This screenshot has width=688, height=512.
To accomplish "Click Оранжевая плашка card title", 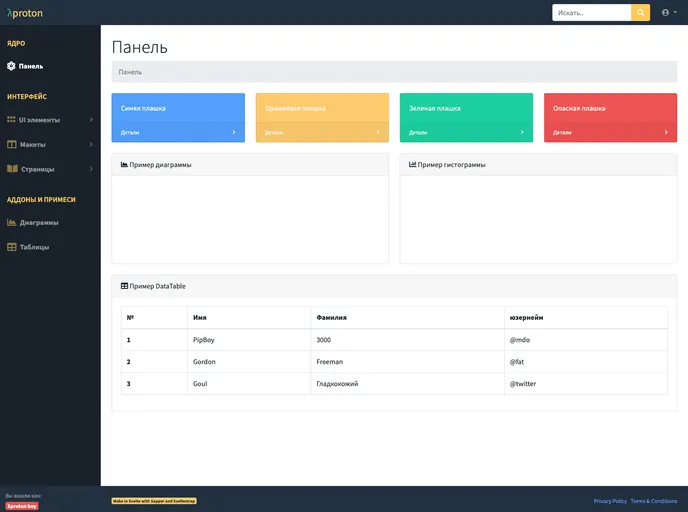I will tap(295, 108).
